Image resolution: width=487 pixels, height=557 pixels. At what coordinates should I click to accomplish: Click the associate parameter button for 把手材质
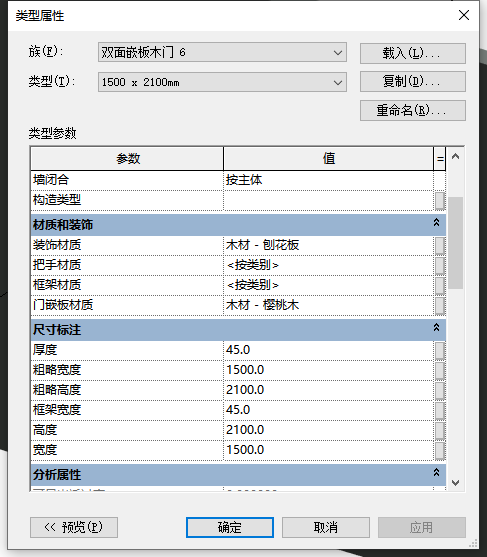440,265
